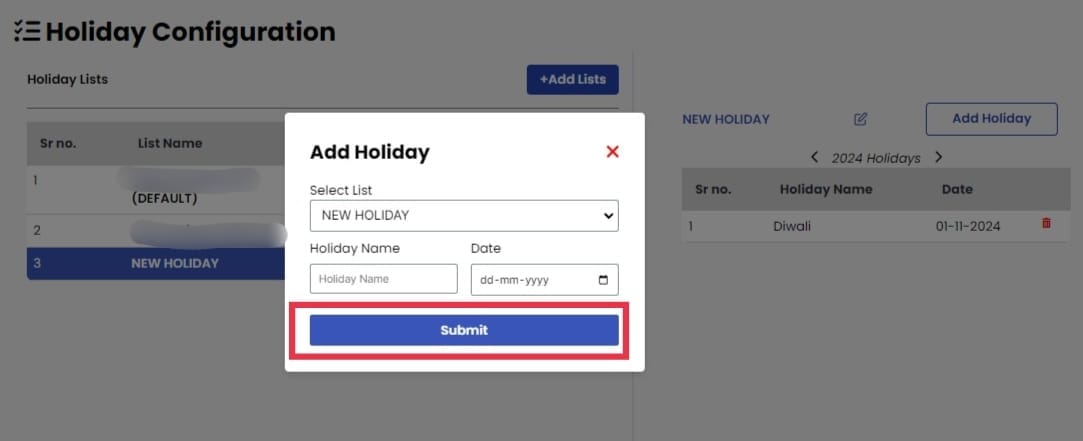Image resolution: width=1083 pixels, height=441 pixels.
Task: Select the second holiday list row
Action: coord(156,231)
